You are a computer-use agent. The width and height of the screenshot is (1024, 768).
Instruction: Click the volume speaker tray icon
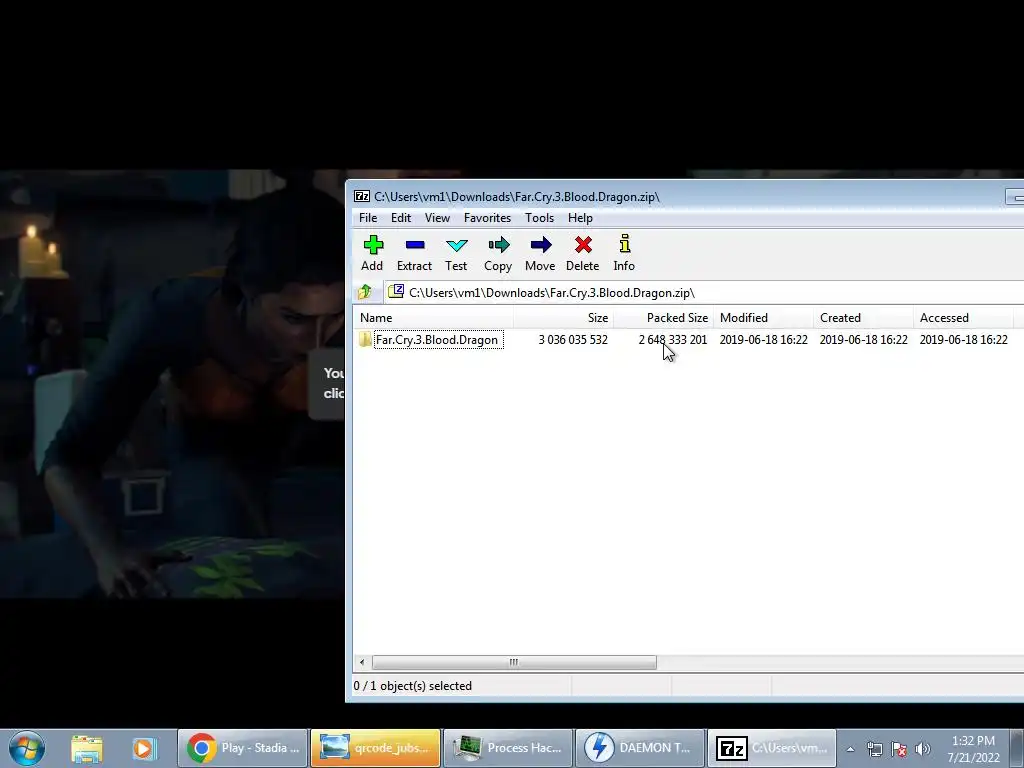pyautogui.click(x=923, y=749)
